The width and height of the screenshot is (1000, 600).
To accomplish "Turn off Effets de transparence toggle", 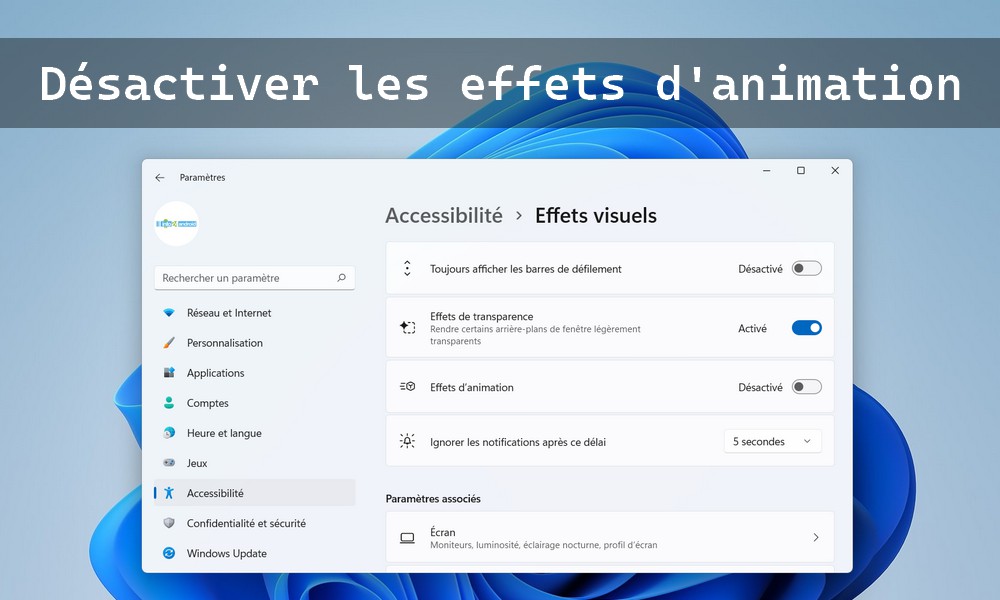I will 807,328.
